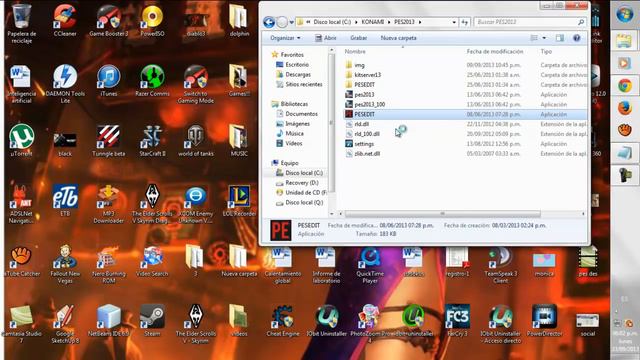Click the Fallout New Vegas desktop icon
This screenshot has height=360, width=640.
pos(65,264)
